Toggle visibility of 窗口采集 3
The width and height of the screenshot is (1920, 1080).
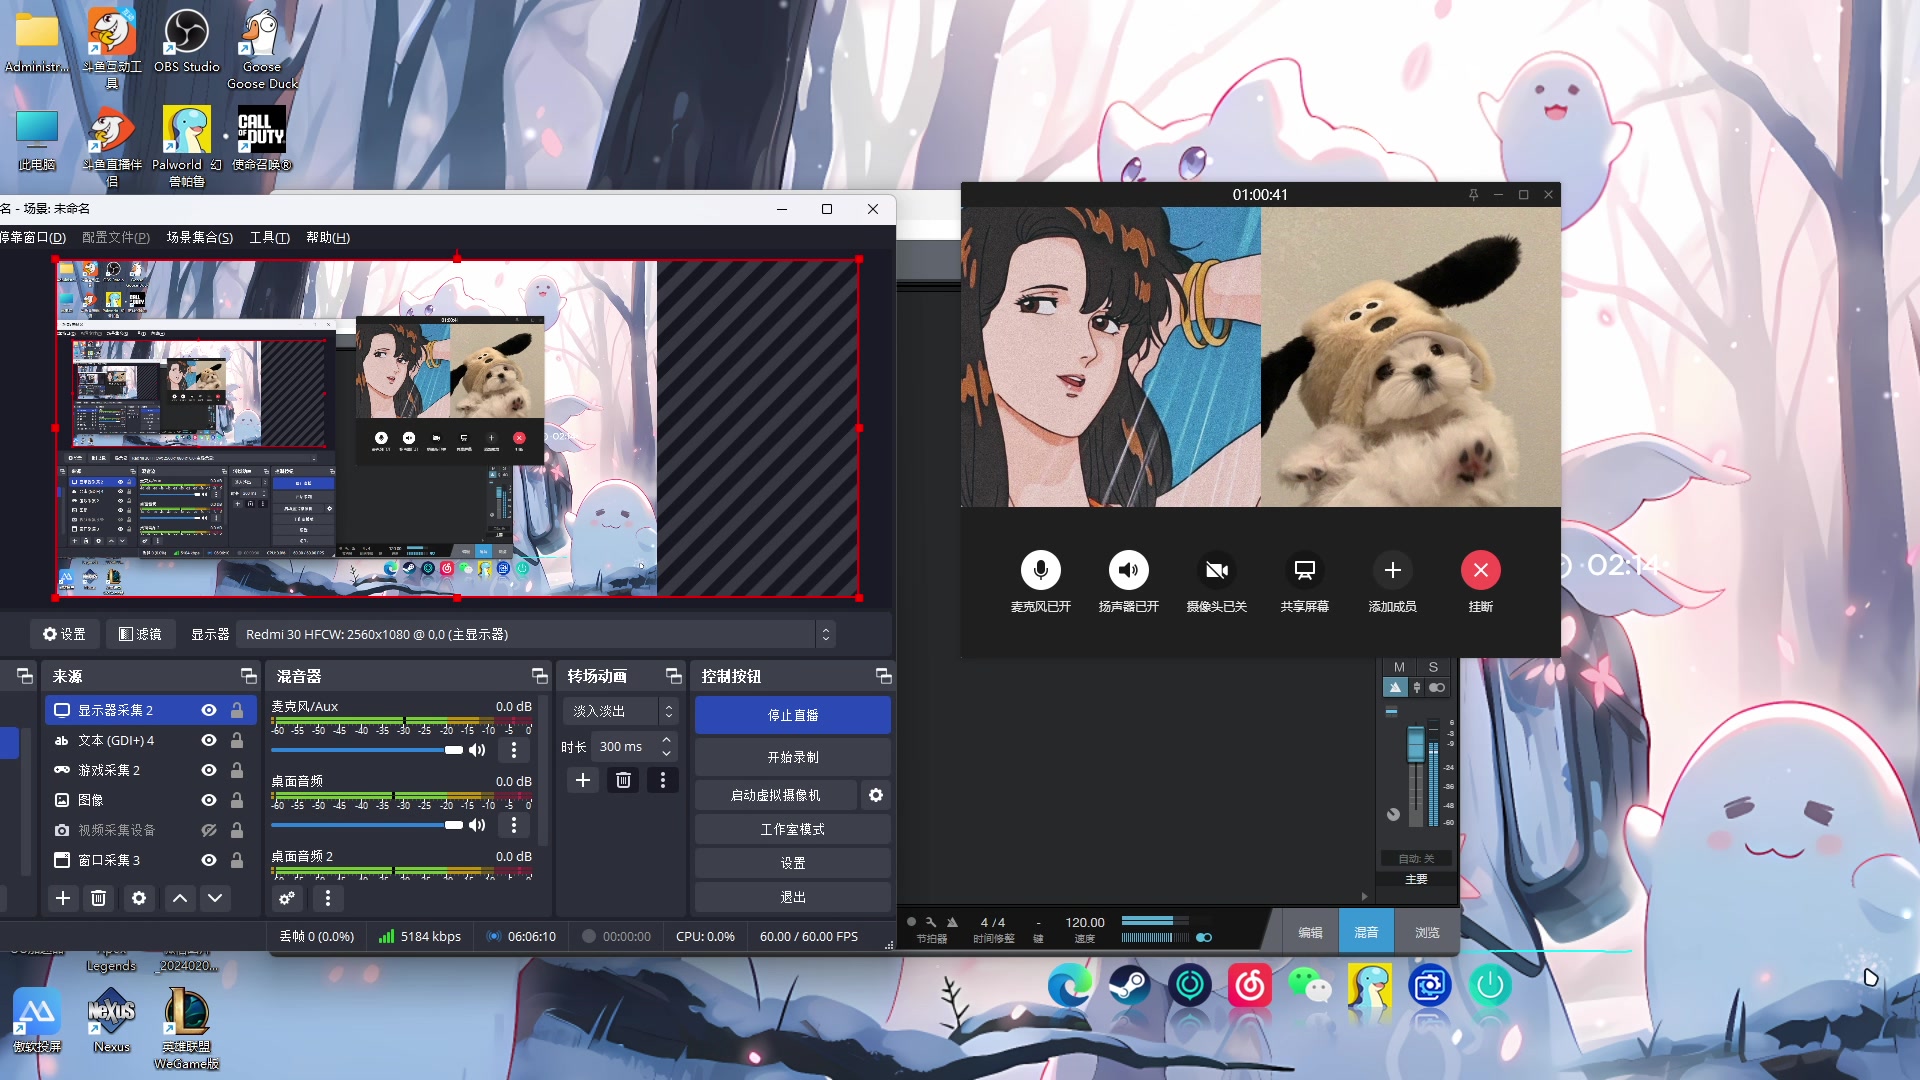[209, 860]
